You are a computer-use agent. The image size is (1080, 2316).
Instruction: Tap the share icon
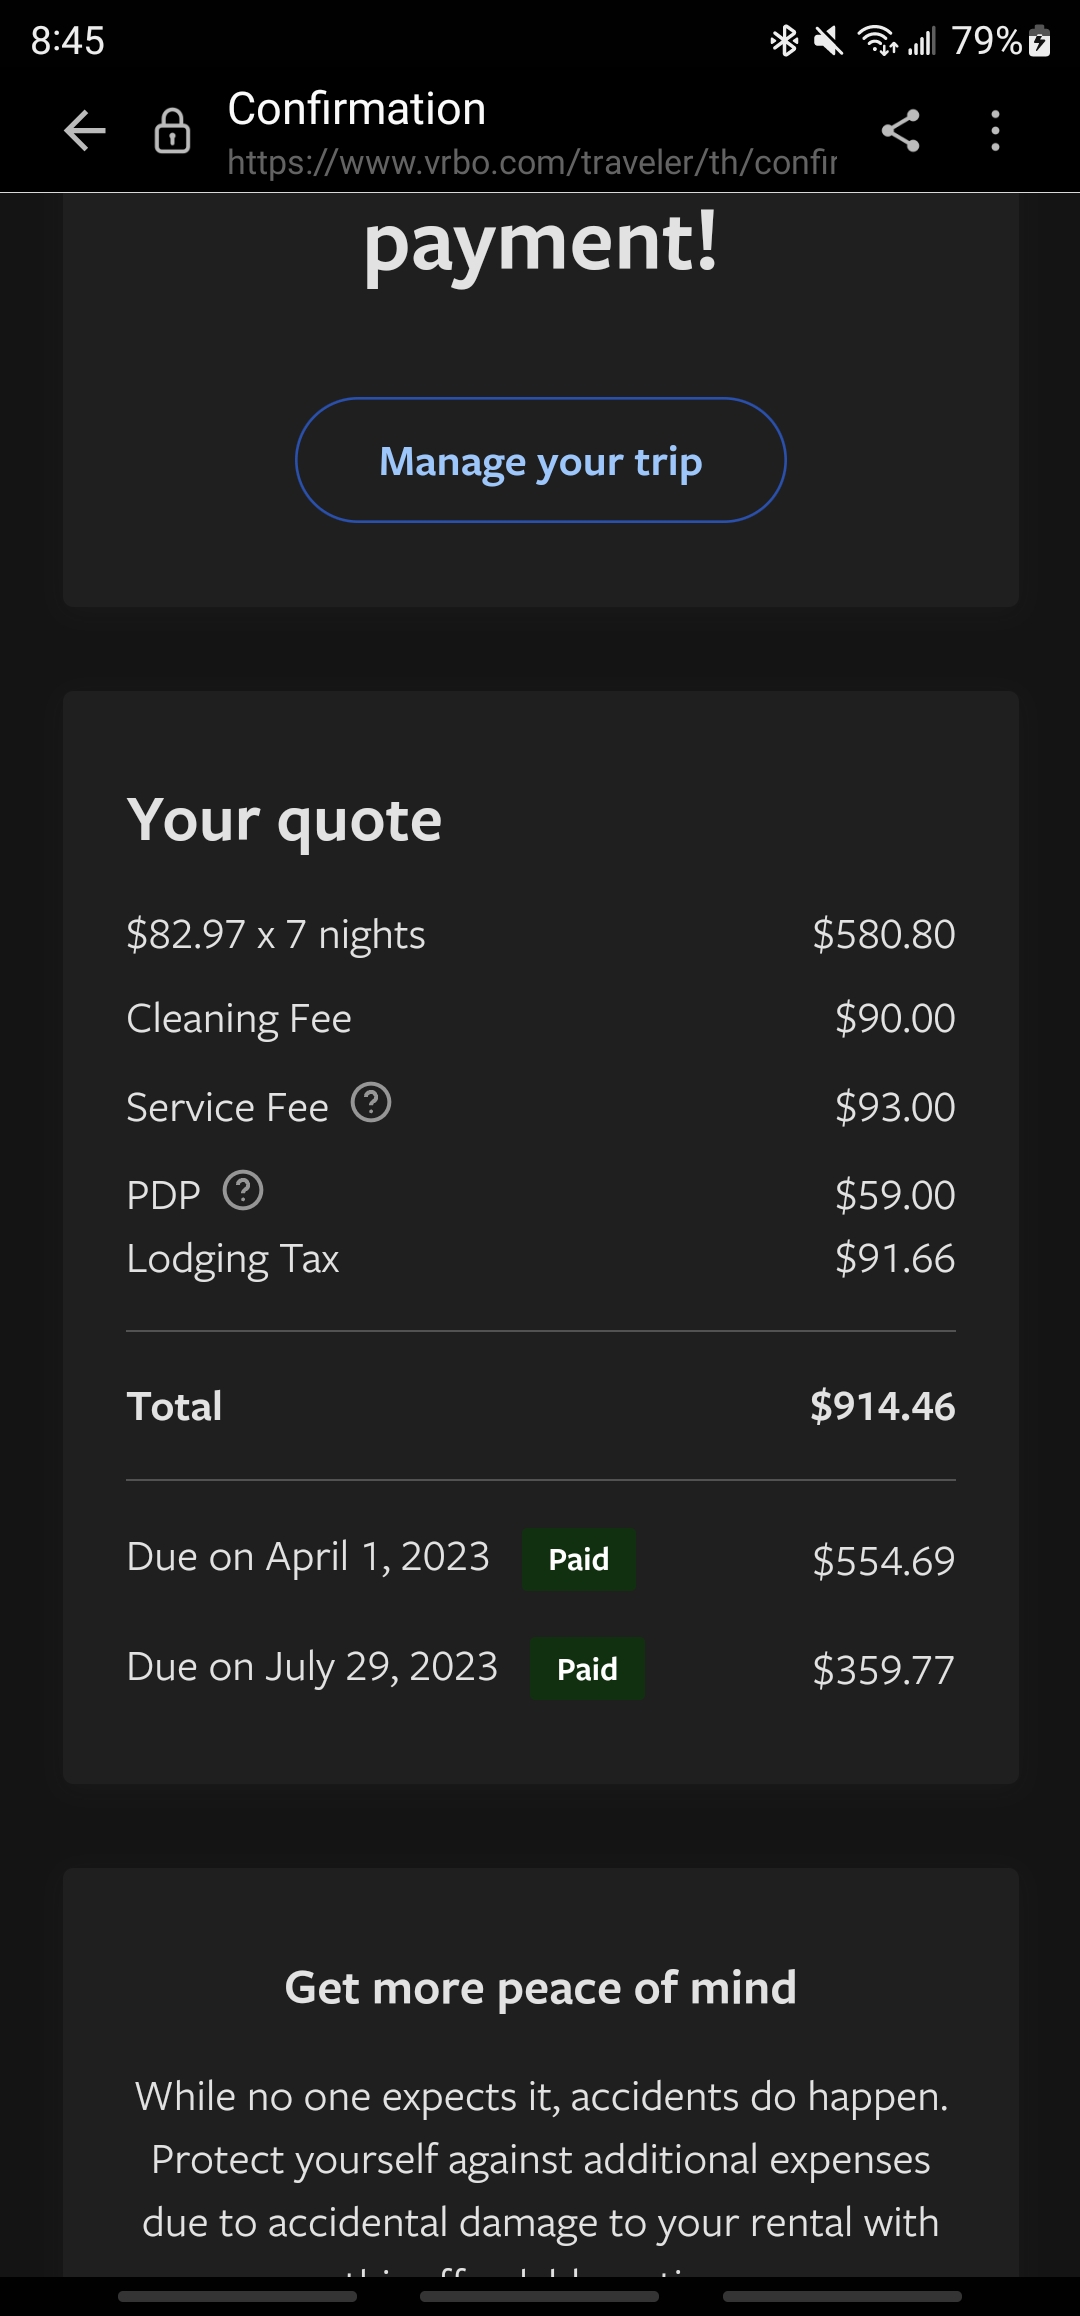[900, 131]
